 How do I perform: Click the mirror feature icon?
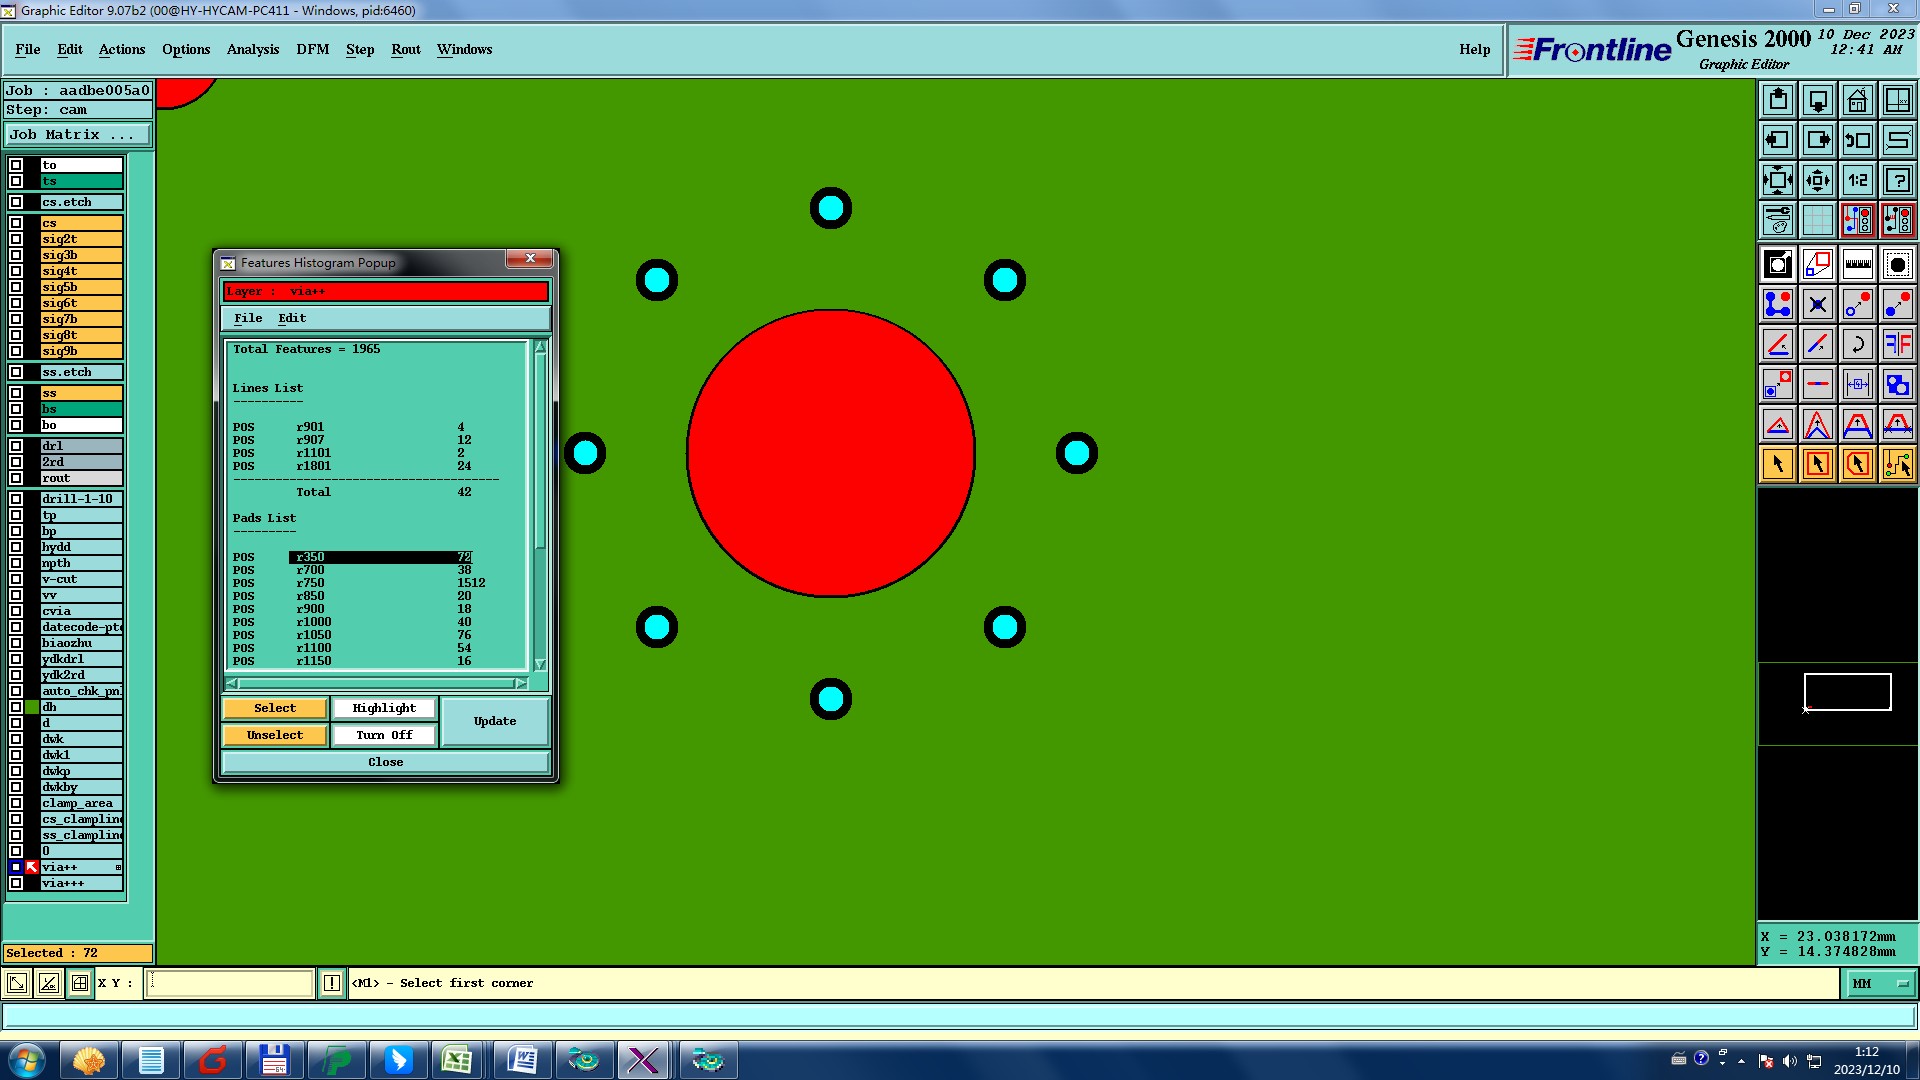click(1897, 344)
